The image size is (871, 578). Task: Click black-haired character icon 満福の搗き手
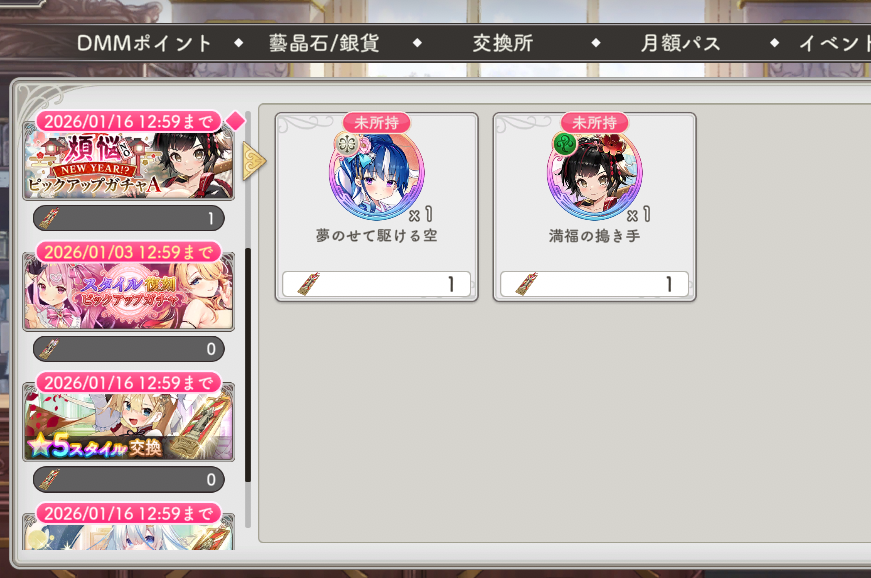click(x=594, y=173)
